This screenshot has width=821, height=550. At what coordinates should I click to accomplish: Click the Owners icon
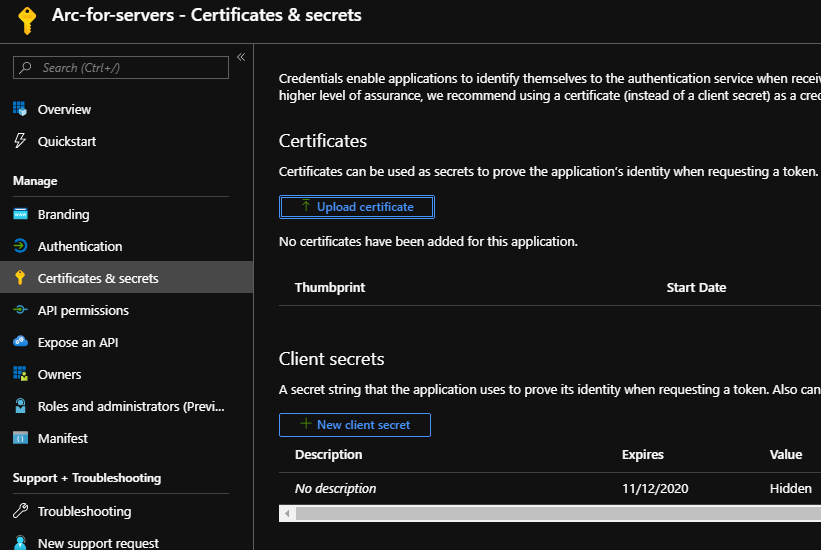(20, 374)
